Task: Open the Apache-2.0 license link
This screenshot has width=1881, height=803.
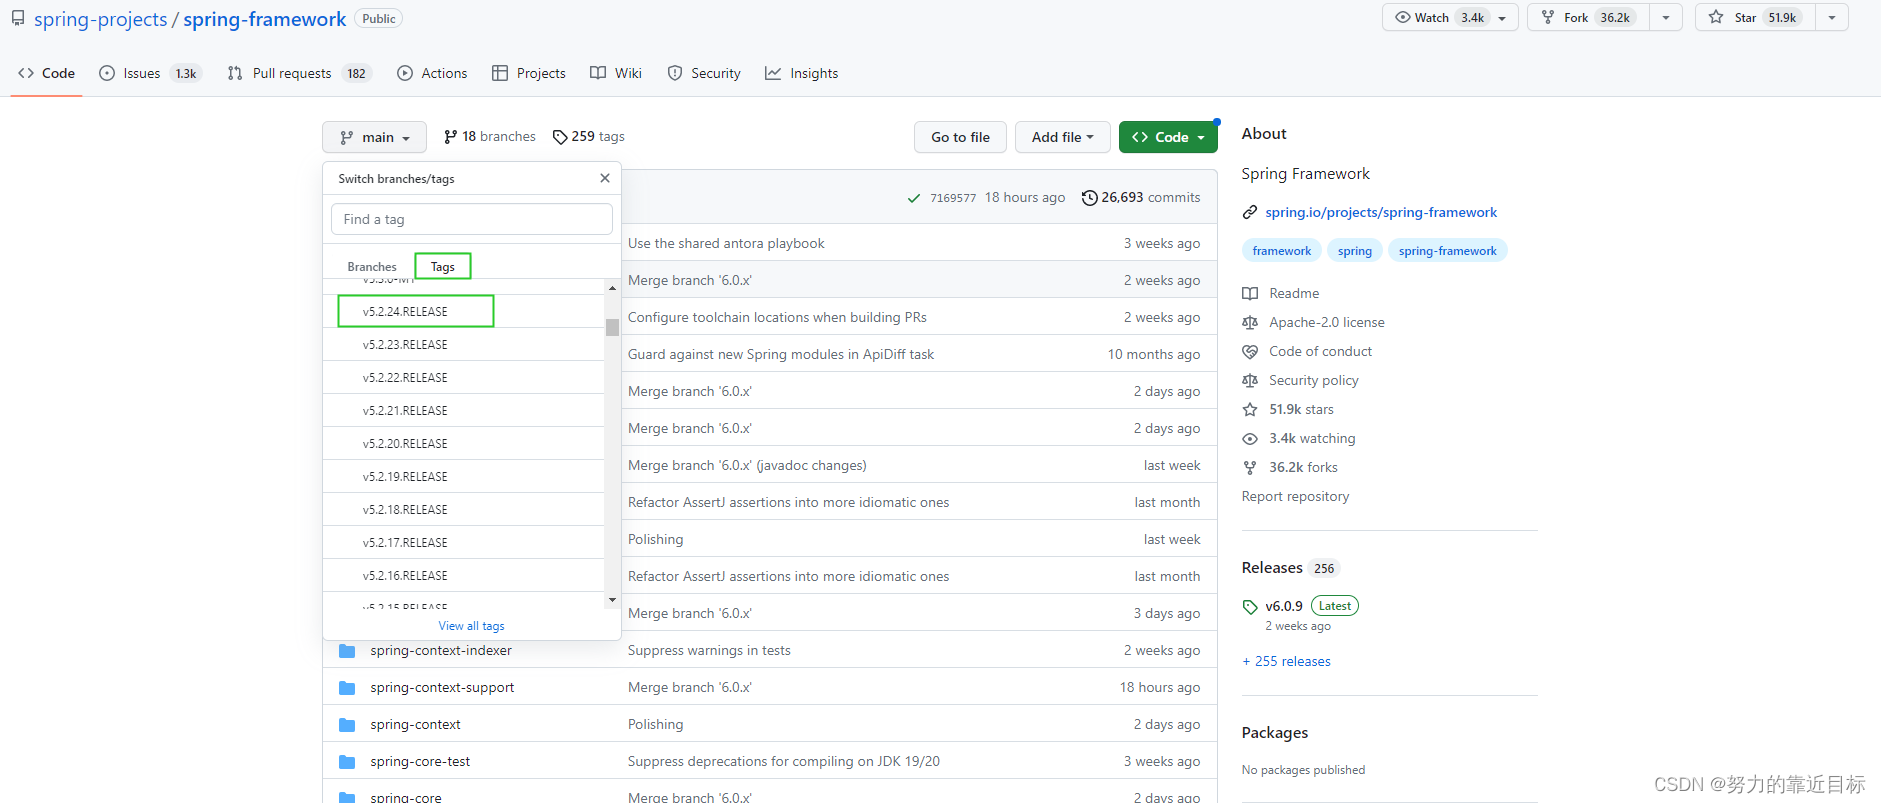Action: [1314, 322]
